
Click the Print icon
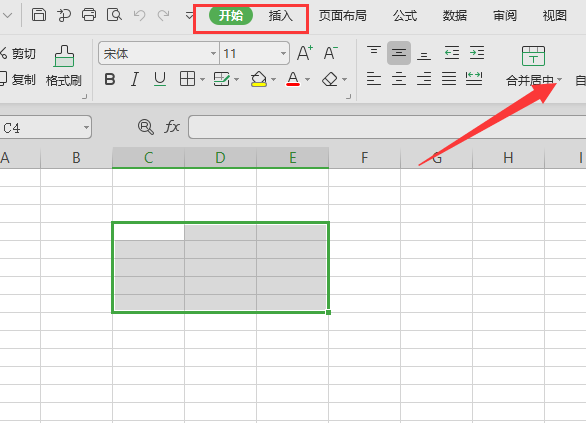(x=89, y=15)
